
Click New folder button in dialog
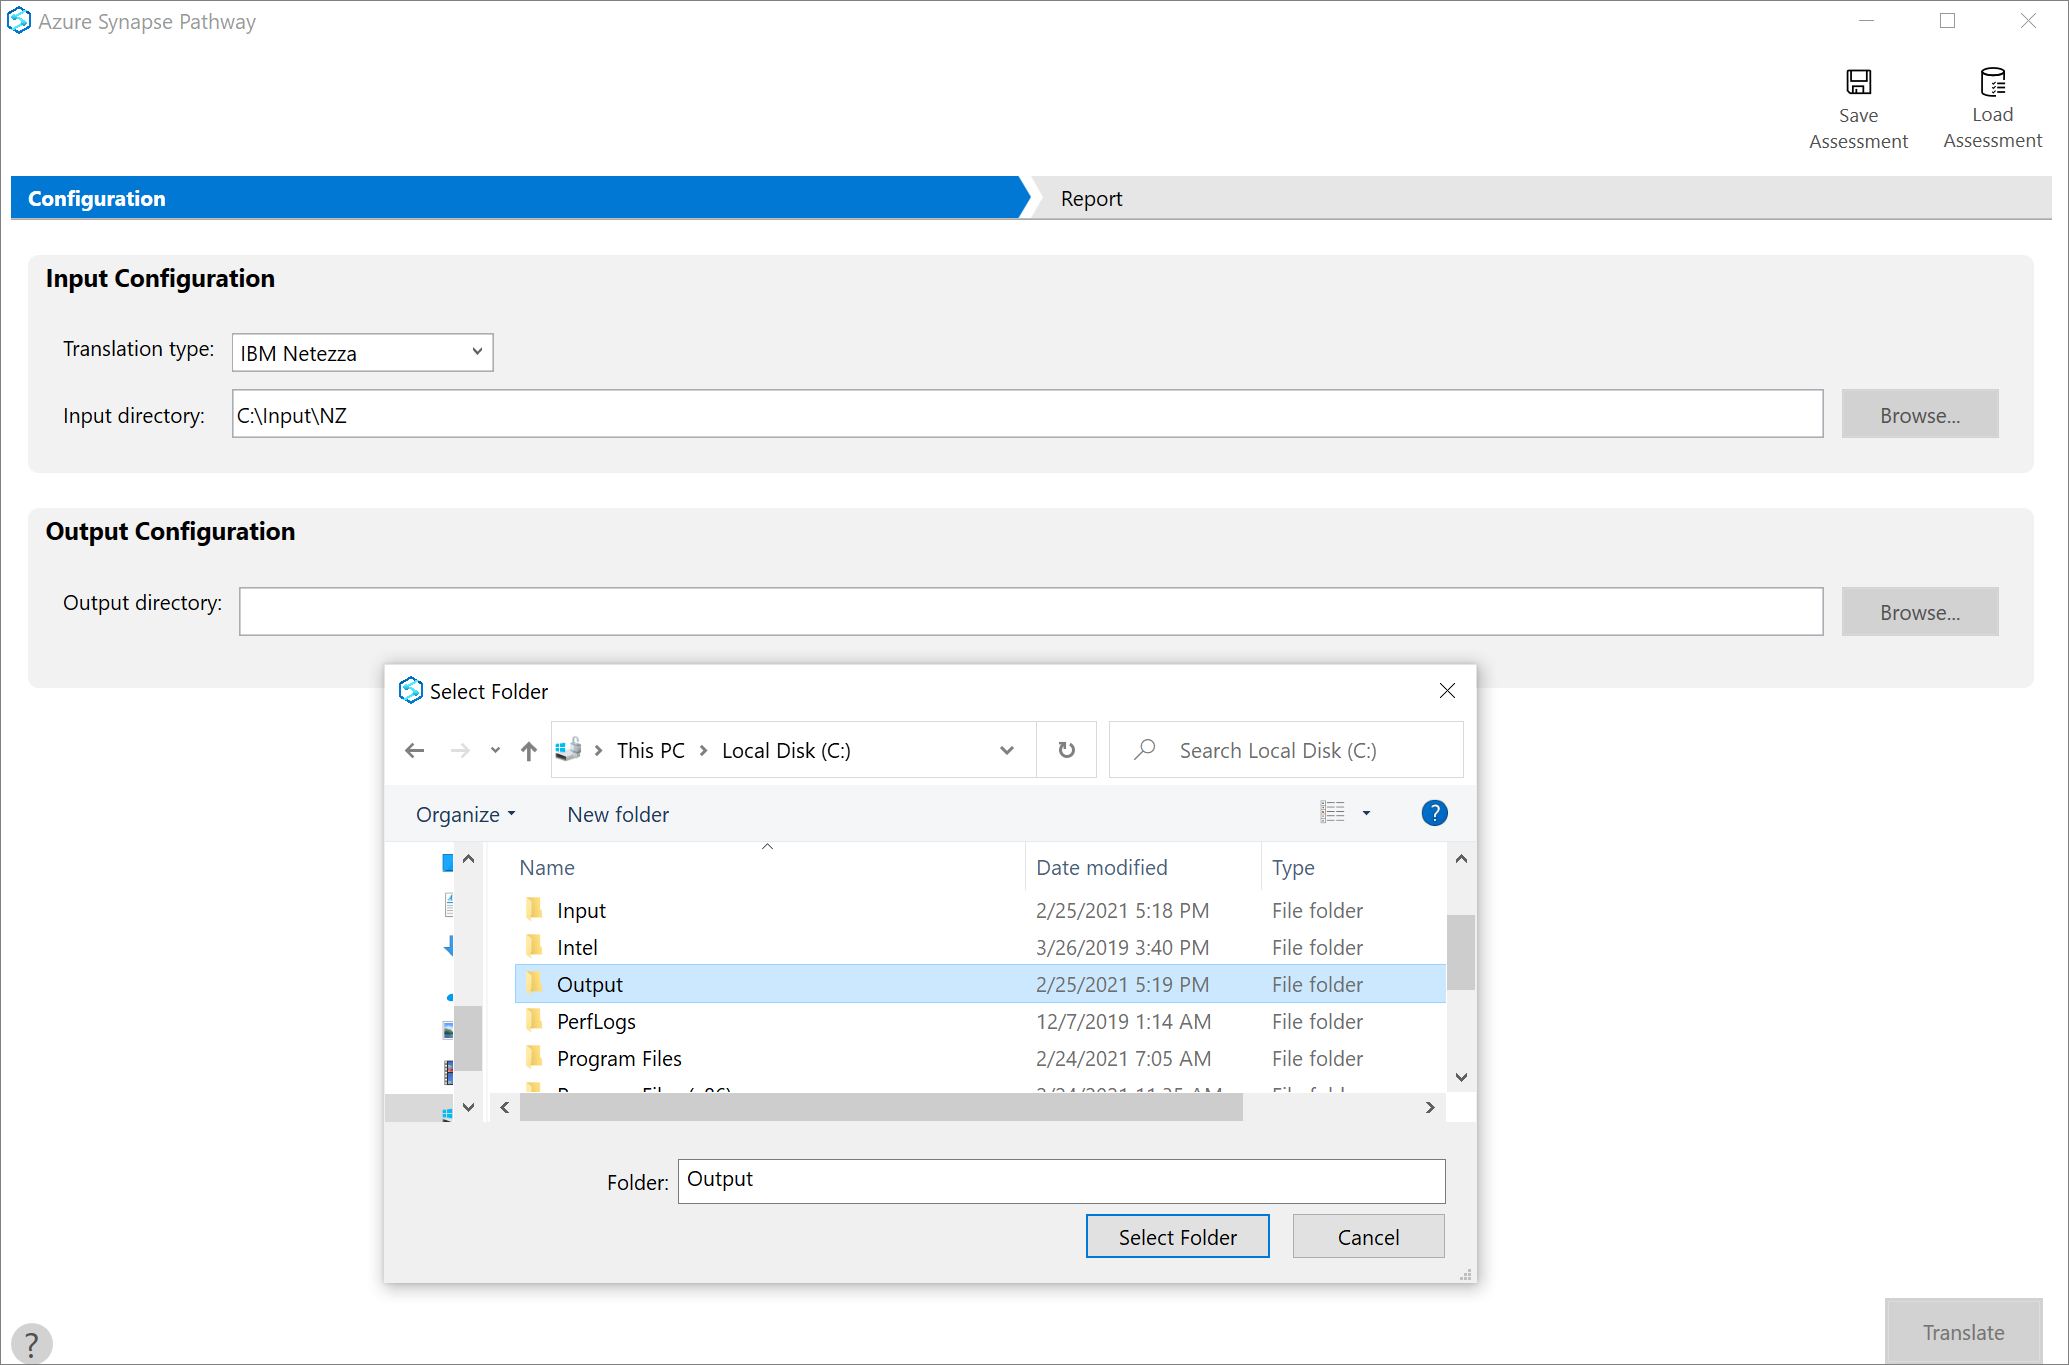coord(619,814)
